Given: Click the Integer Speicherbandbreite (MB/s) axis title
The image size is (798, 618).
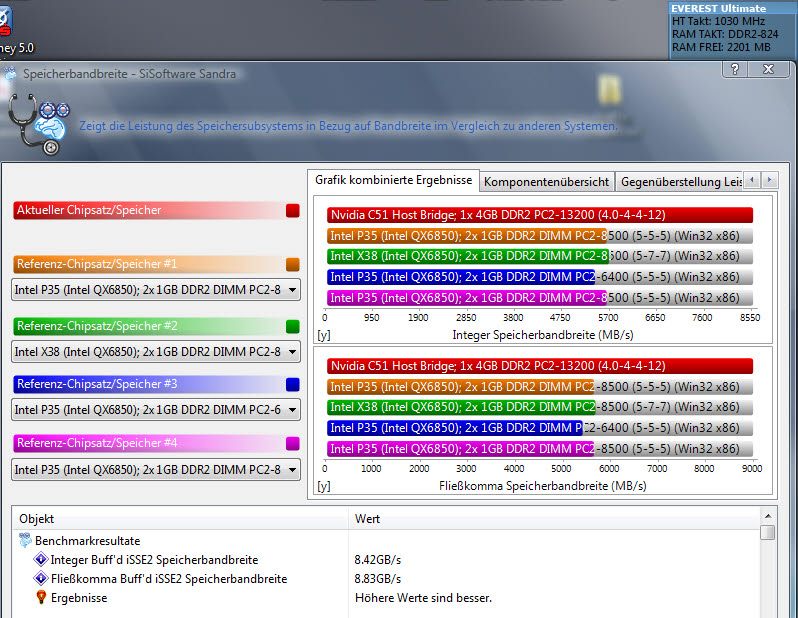Looking at the screenshot, I should pos(543,335).
